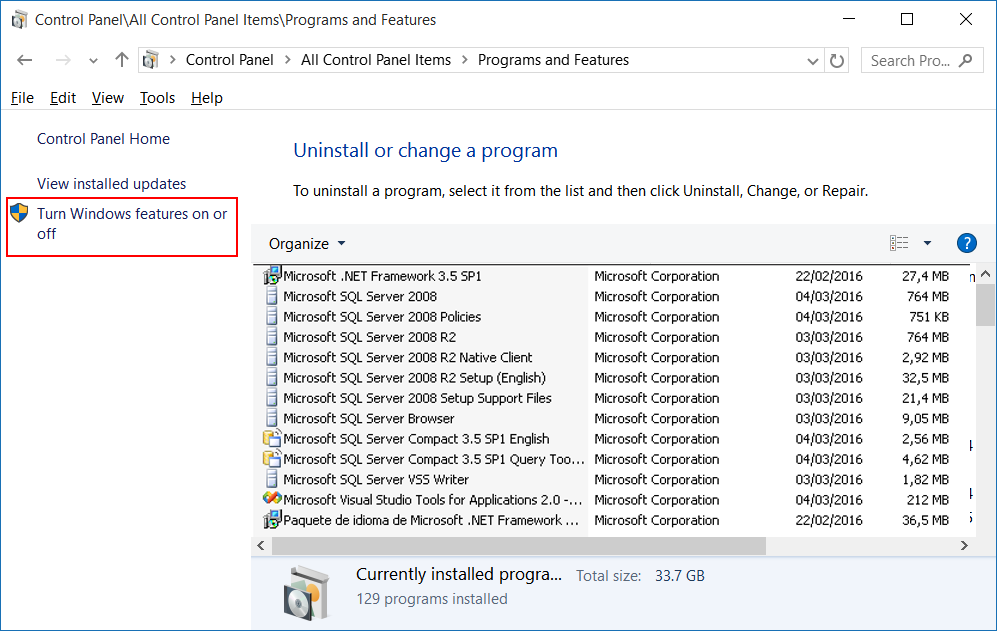Expand chevron after Control Panel breadcrumb

[287, 60]
